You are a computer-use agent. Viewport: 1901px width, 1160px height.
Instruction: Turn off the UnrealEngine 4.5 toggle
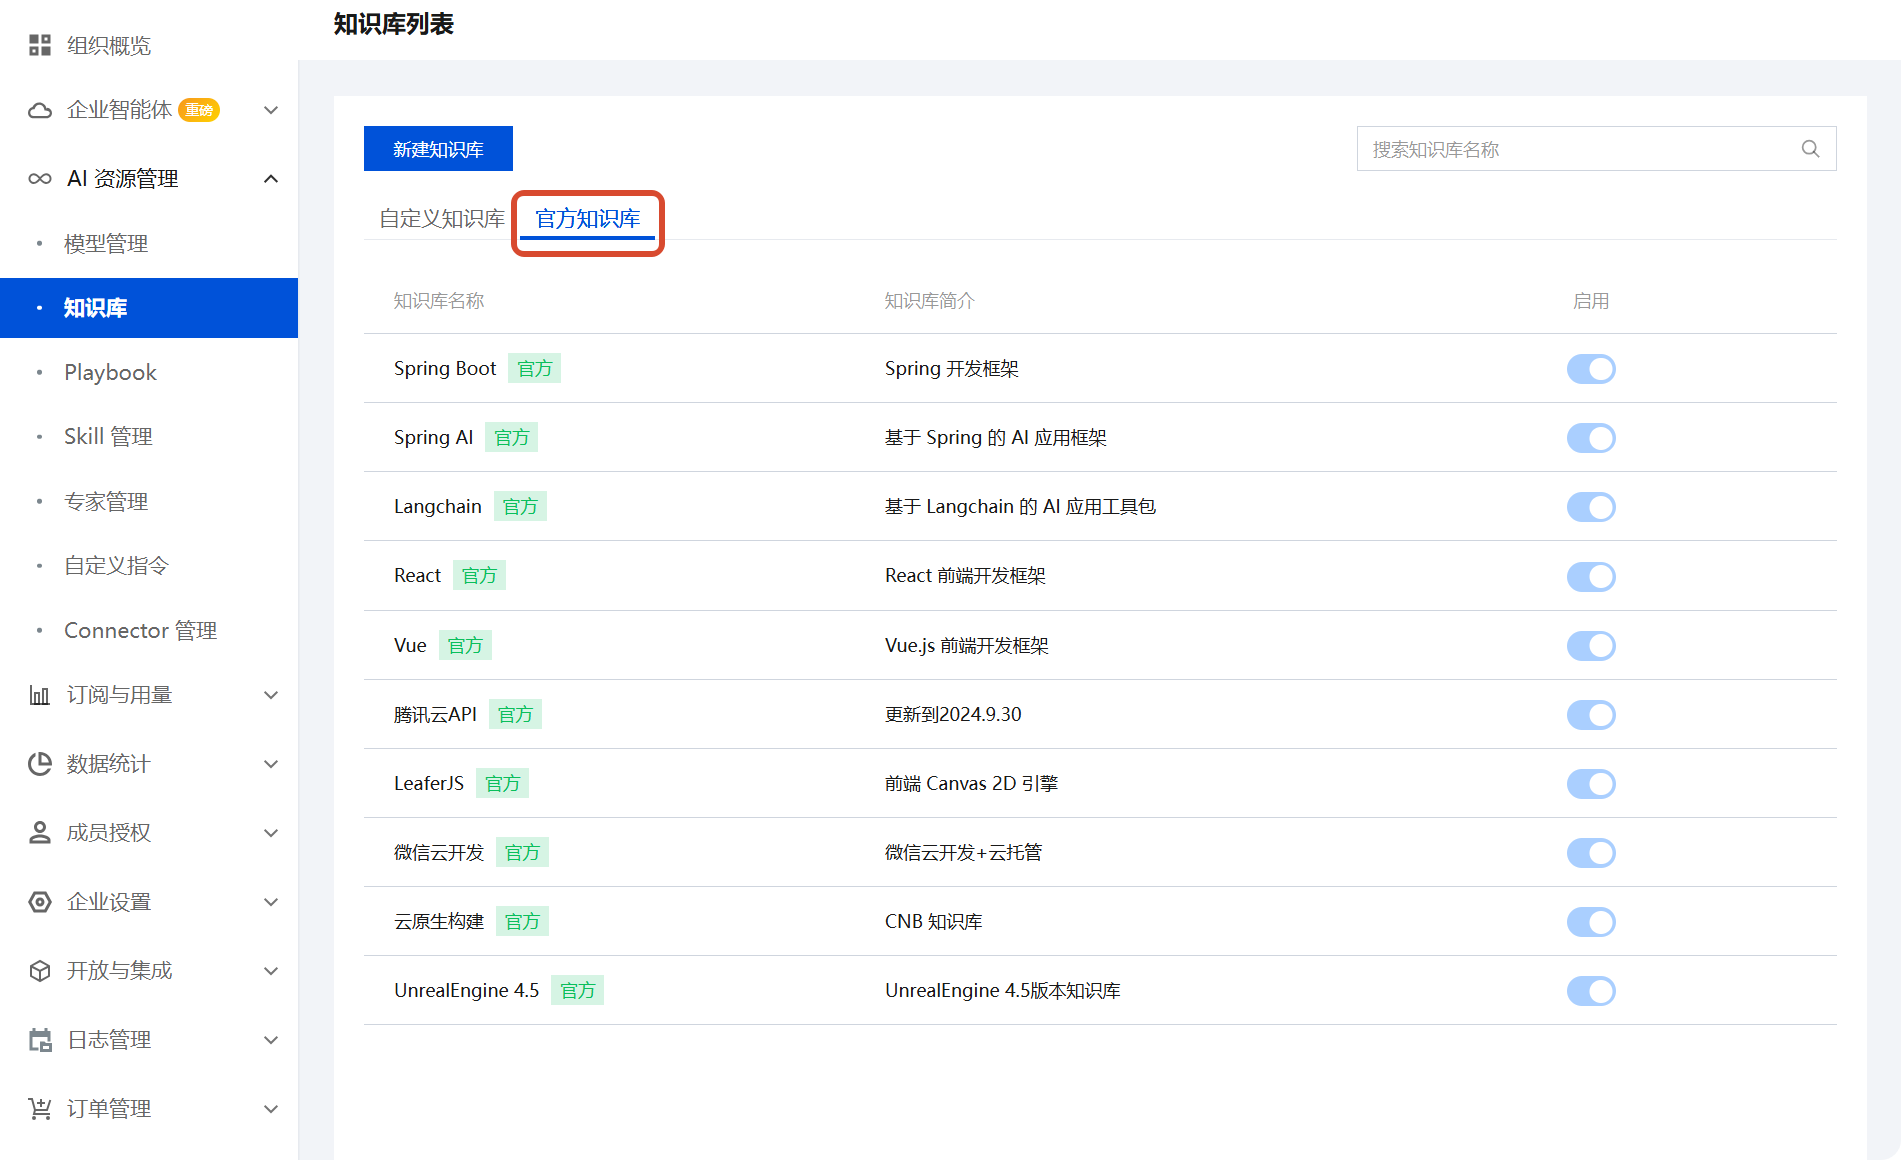pos(1591,991)
